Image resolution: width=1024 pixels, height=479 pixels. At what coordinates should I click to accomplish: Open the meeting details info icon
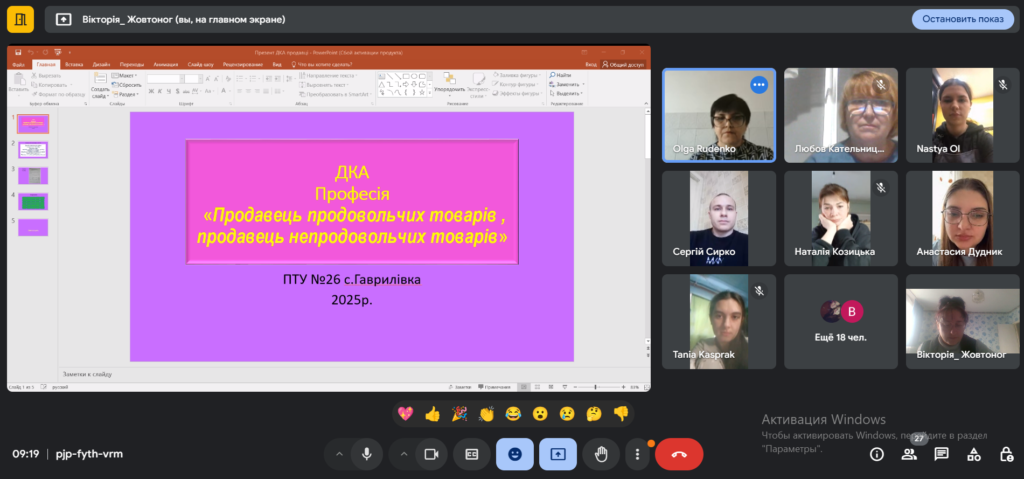877,454
